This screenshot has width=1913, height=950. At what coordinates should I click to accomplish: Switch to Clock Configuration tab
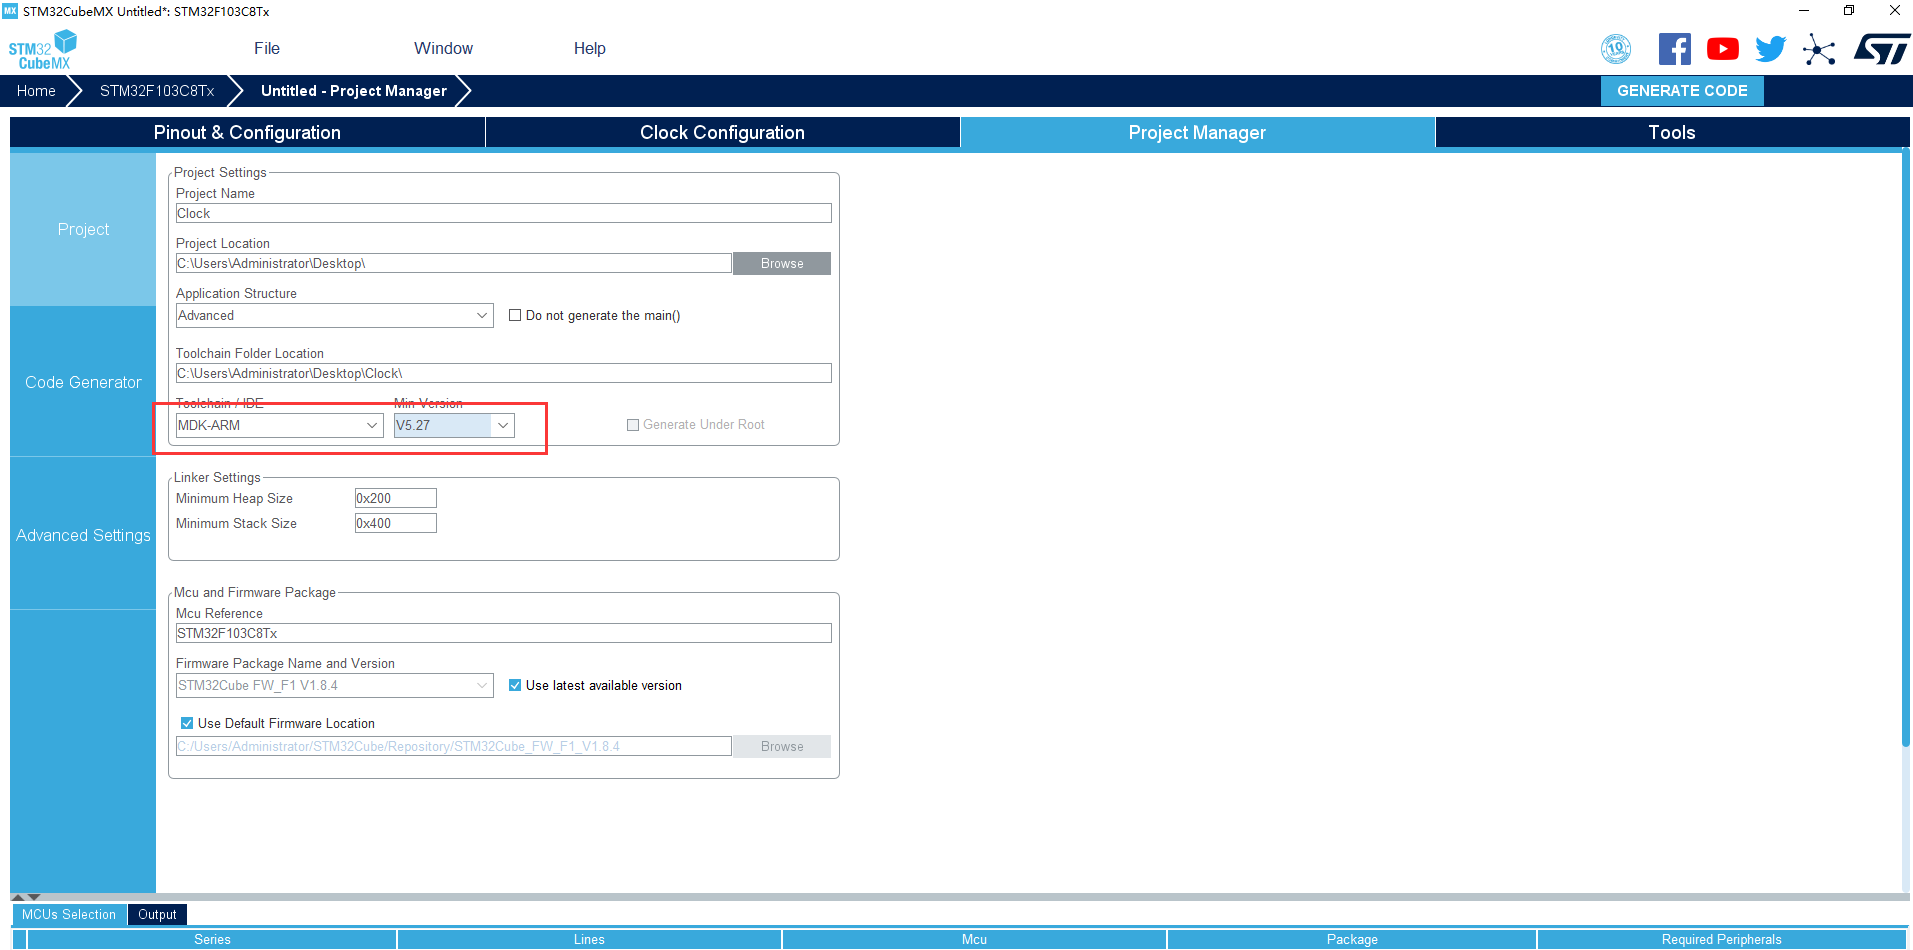pos(722,133)
